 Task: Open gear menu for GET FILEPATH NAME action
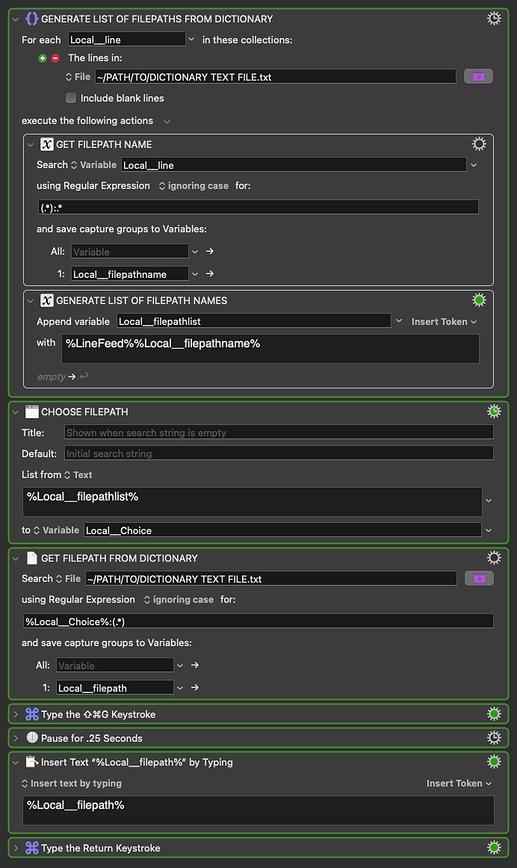coord(479,144)
